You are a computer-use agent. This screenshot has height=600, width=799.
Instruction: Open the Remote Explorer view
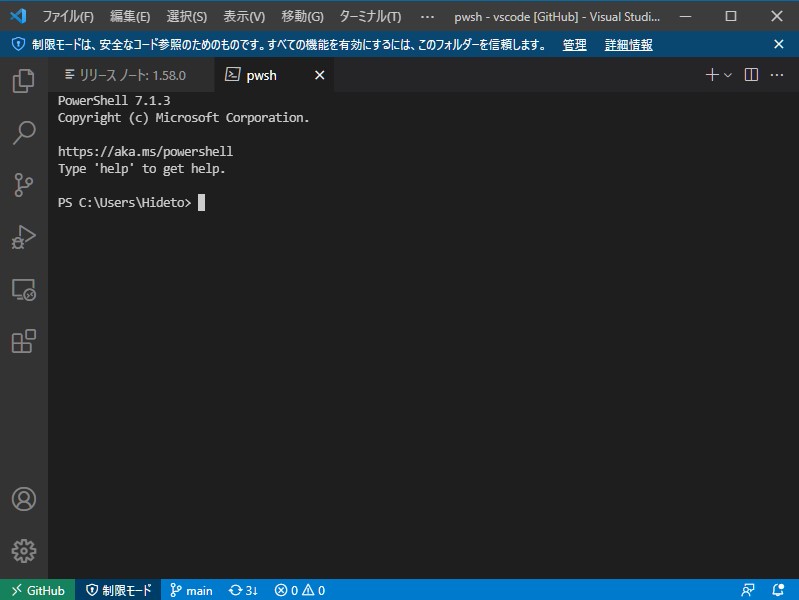coord(23,290)
